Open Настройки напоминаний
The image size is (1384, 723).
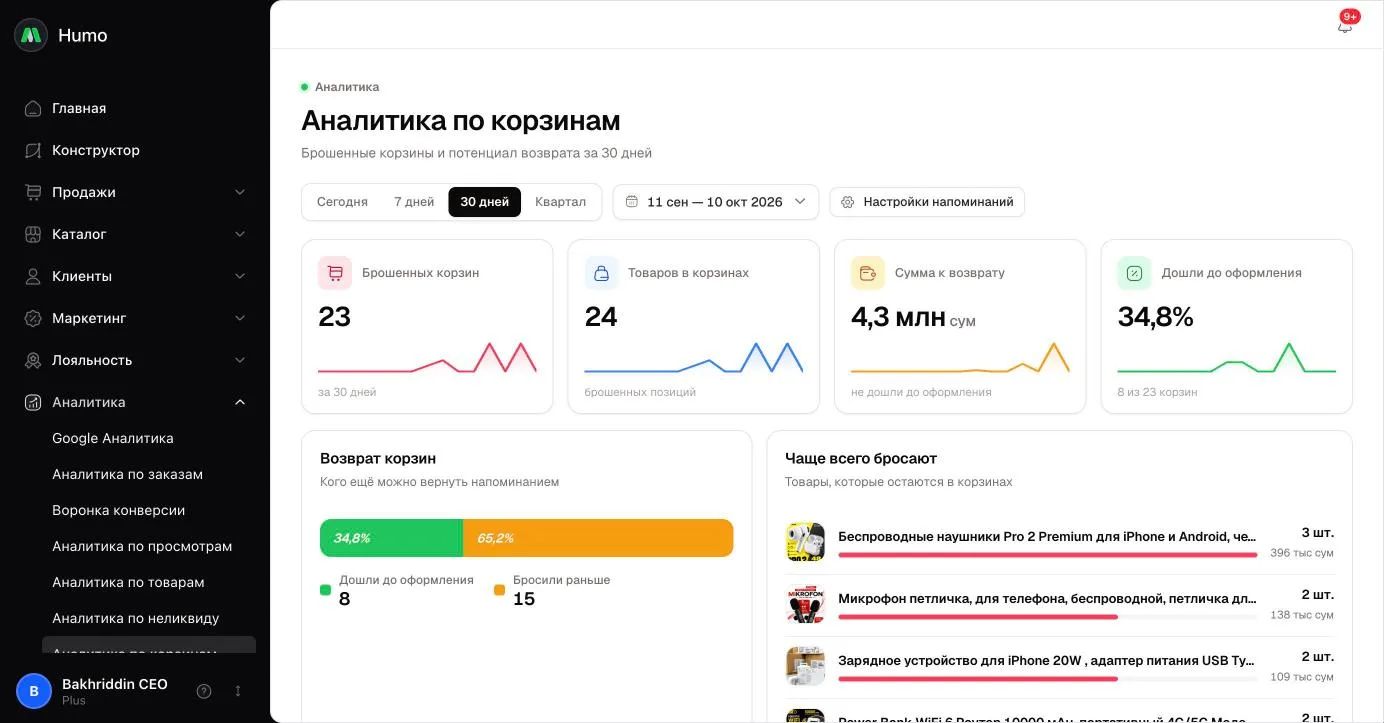pos(927,202)
